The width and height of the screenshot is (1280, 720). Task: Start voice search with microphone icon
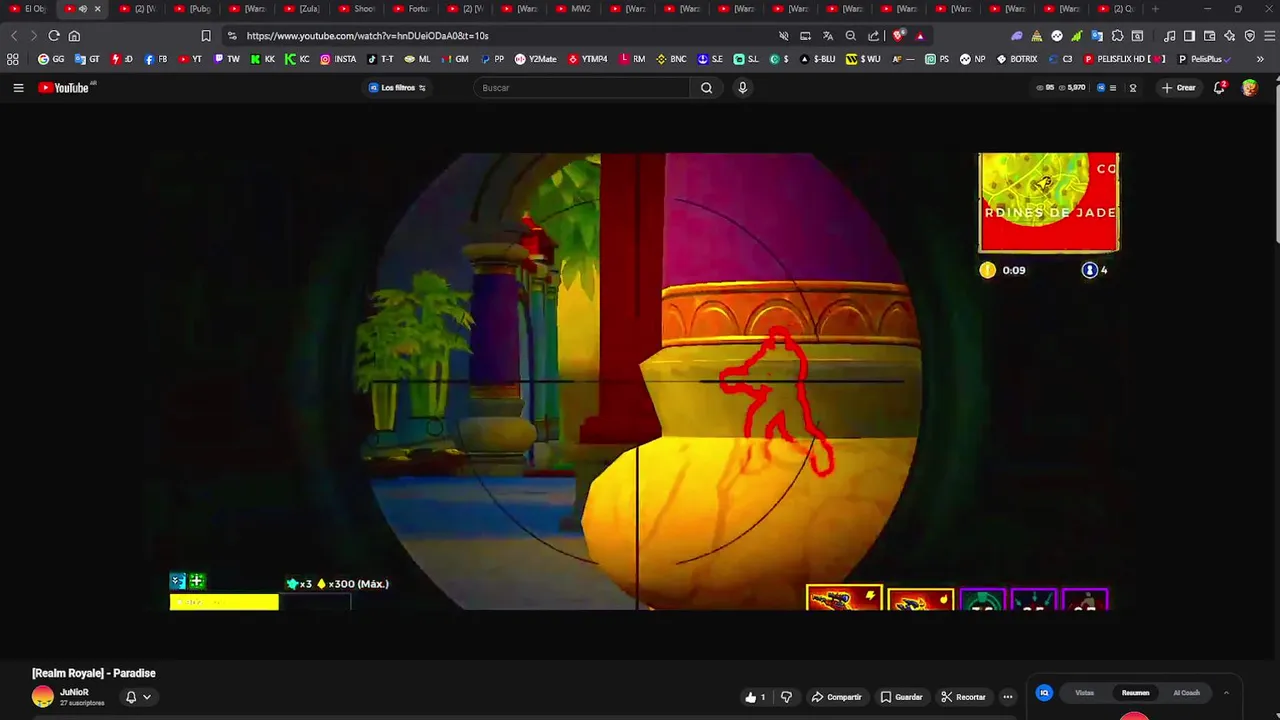coord(742,88)
